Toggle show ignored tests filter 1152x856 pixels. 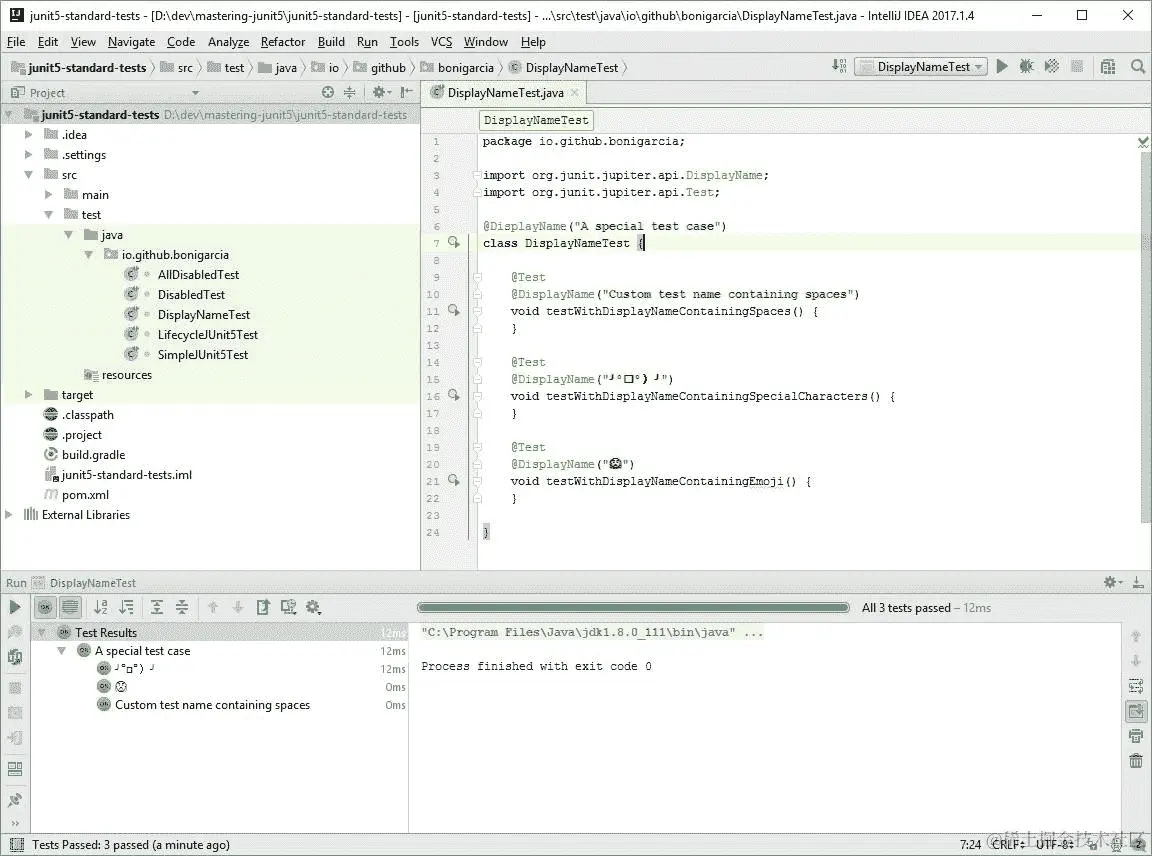(x=70, y=607)
